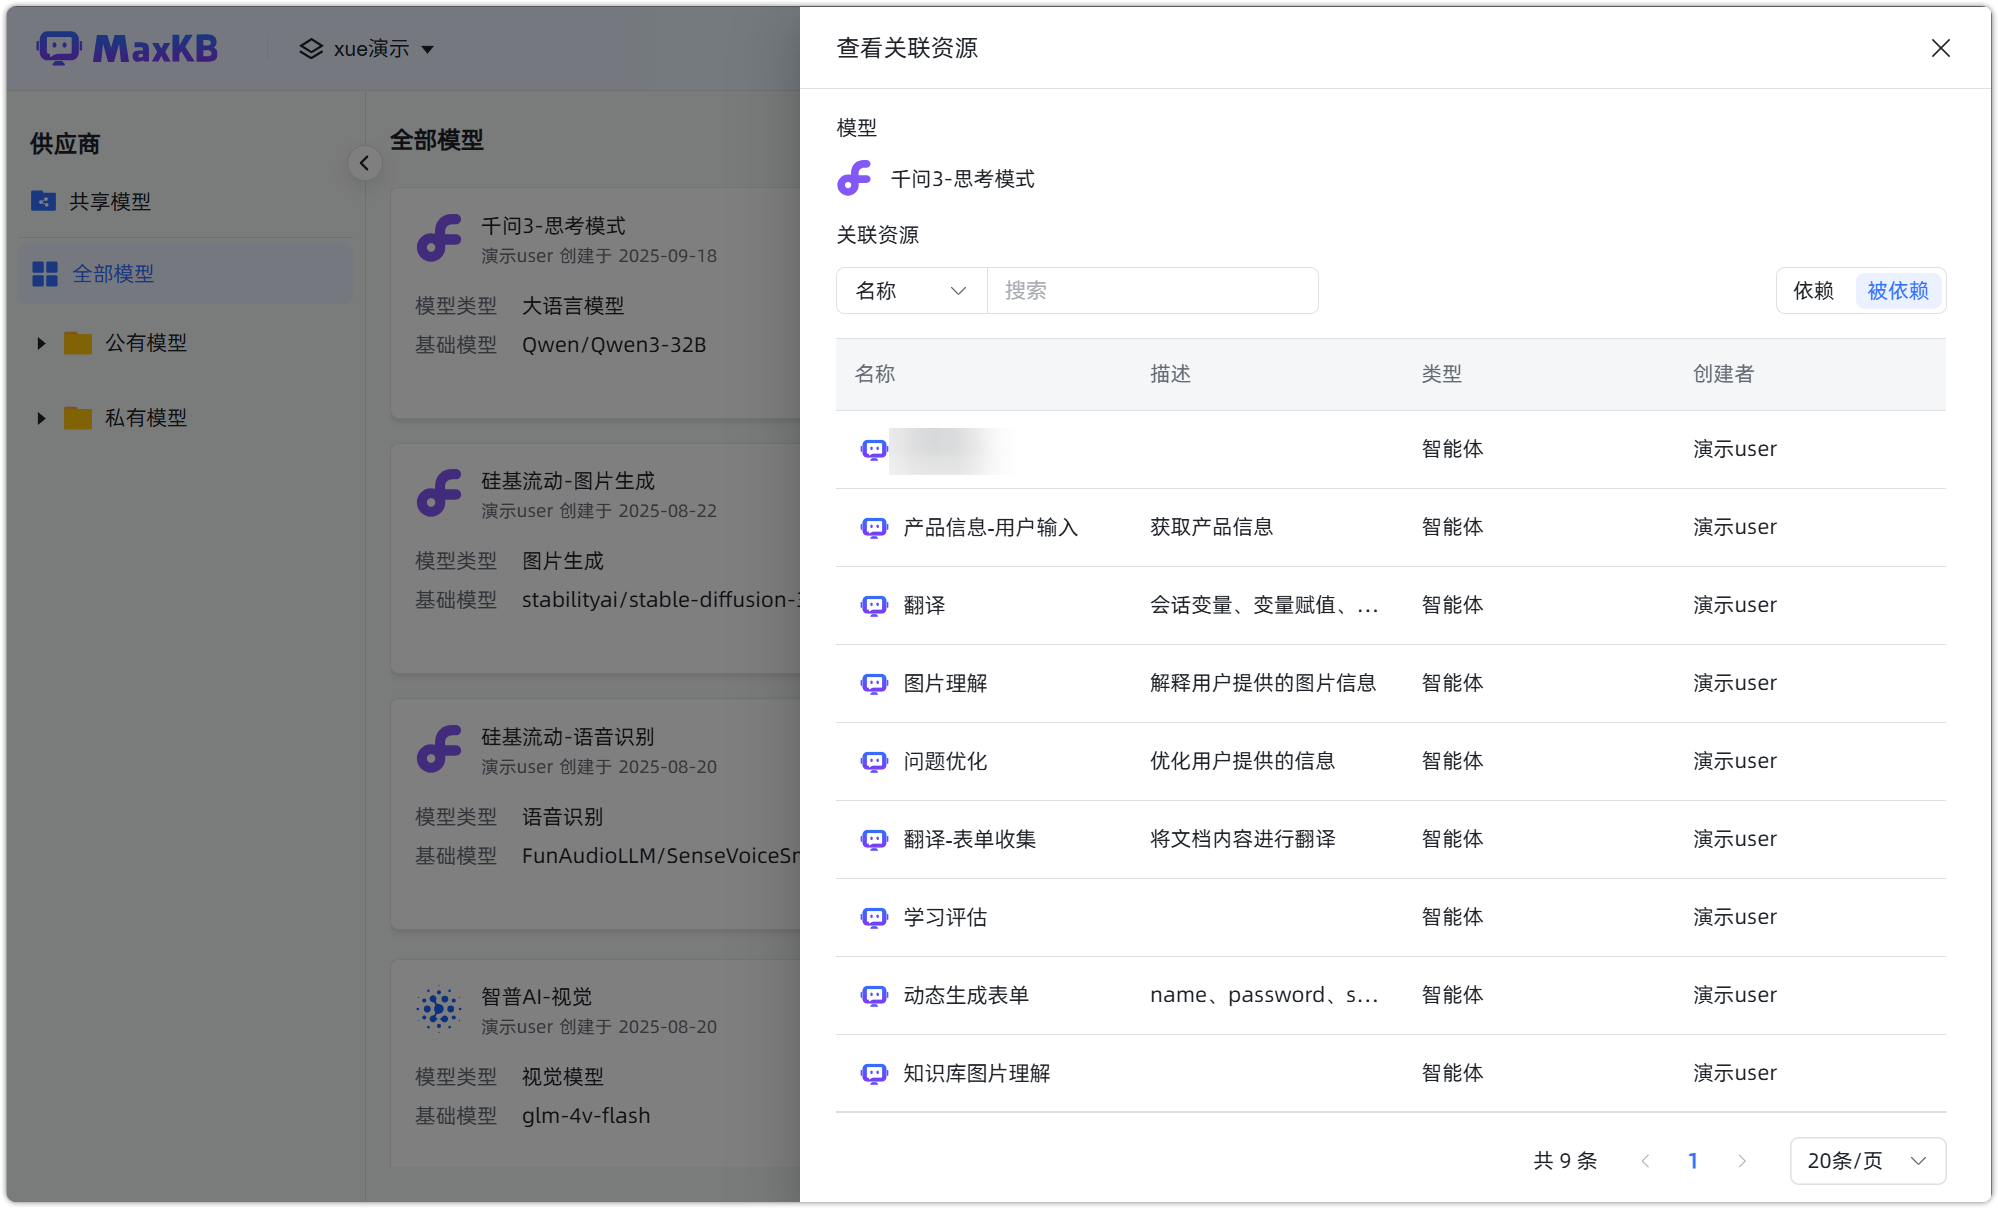Click the agent icon for 产品信息-用户输入
This screenshot has width=1998, height=1208.
coord(874,527)
